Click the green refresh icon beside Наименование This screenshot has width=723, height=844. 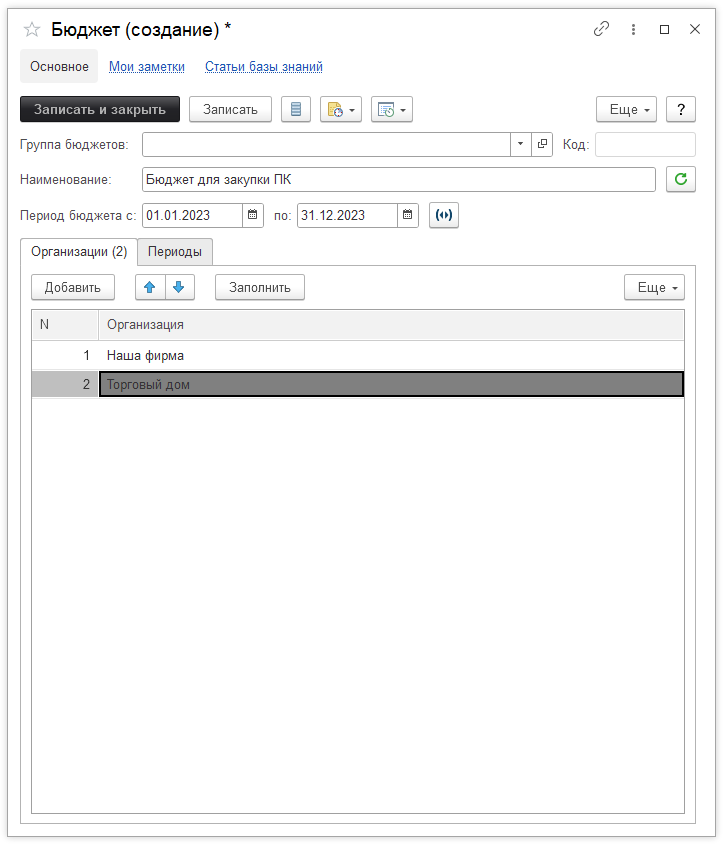click(680, 180)
